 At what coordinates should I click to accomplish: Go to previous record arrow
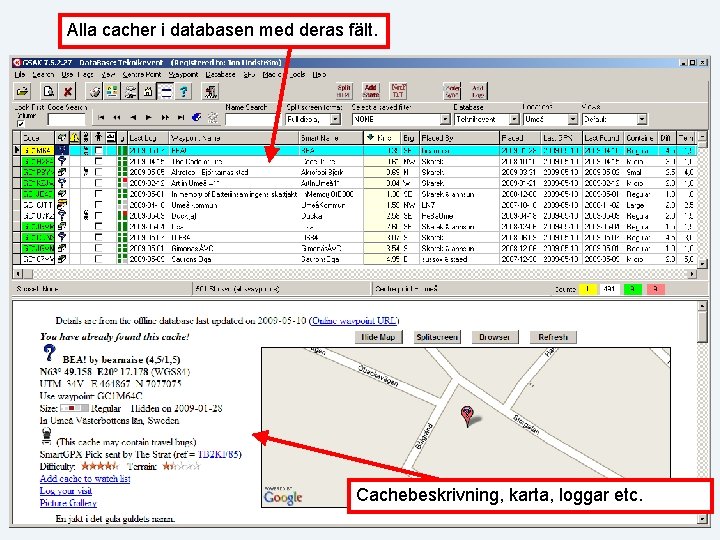(x=133, y=118)
